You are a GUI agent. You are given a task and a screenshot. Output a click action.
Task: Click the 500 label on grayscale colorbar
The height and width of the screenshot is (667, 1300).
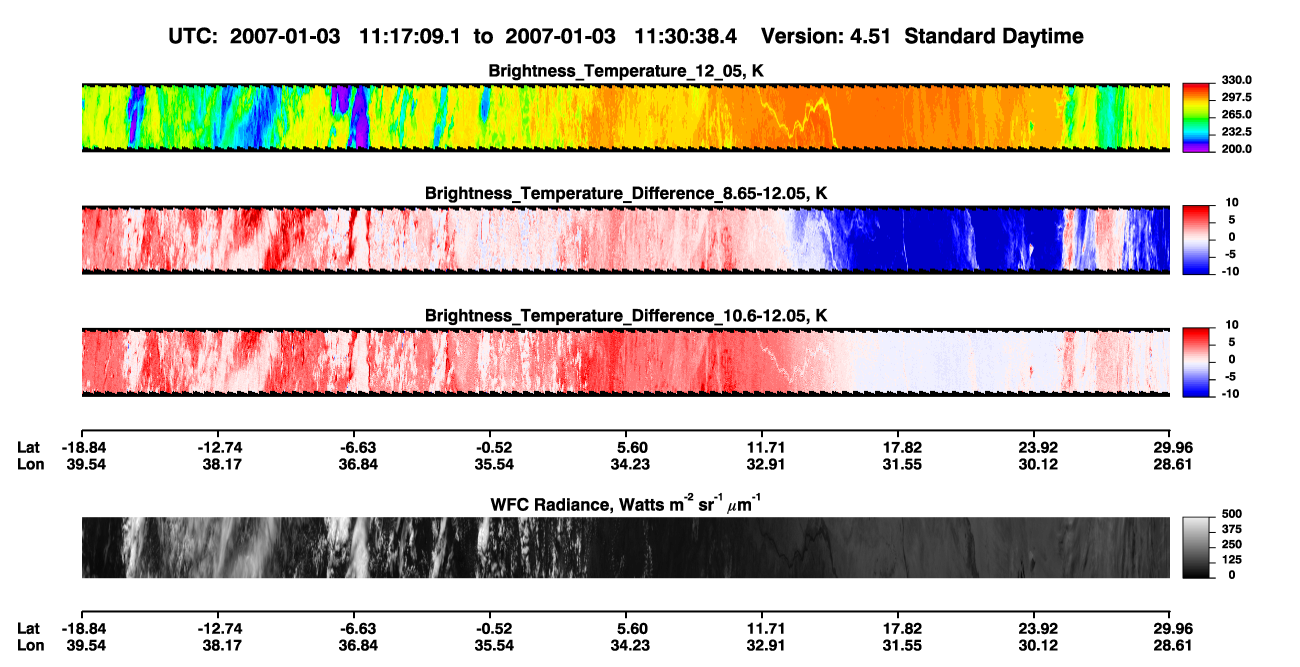pos(1231,514)
